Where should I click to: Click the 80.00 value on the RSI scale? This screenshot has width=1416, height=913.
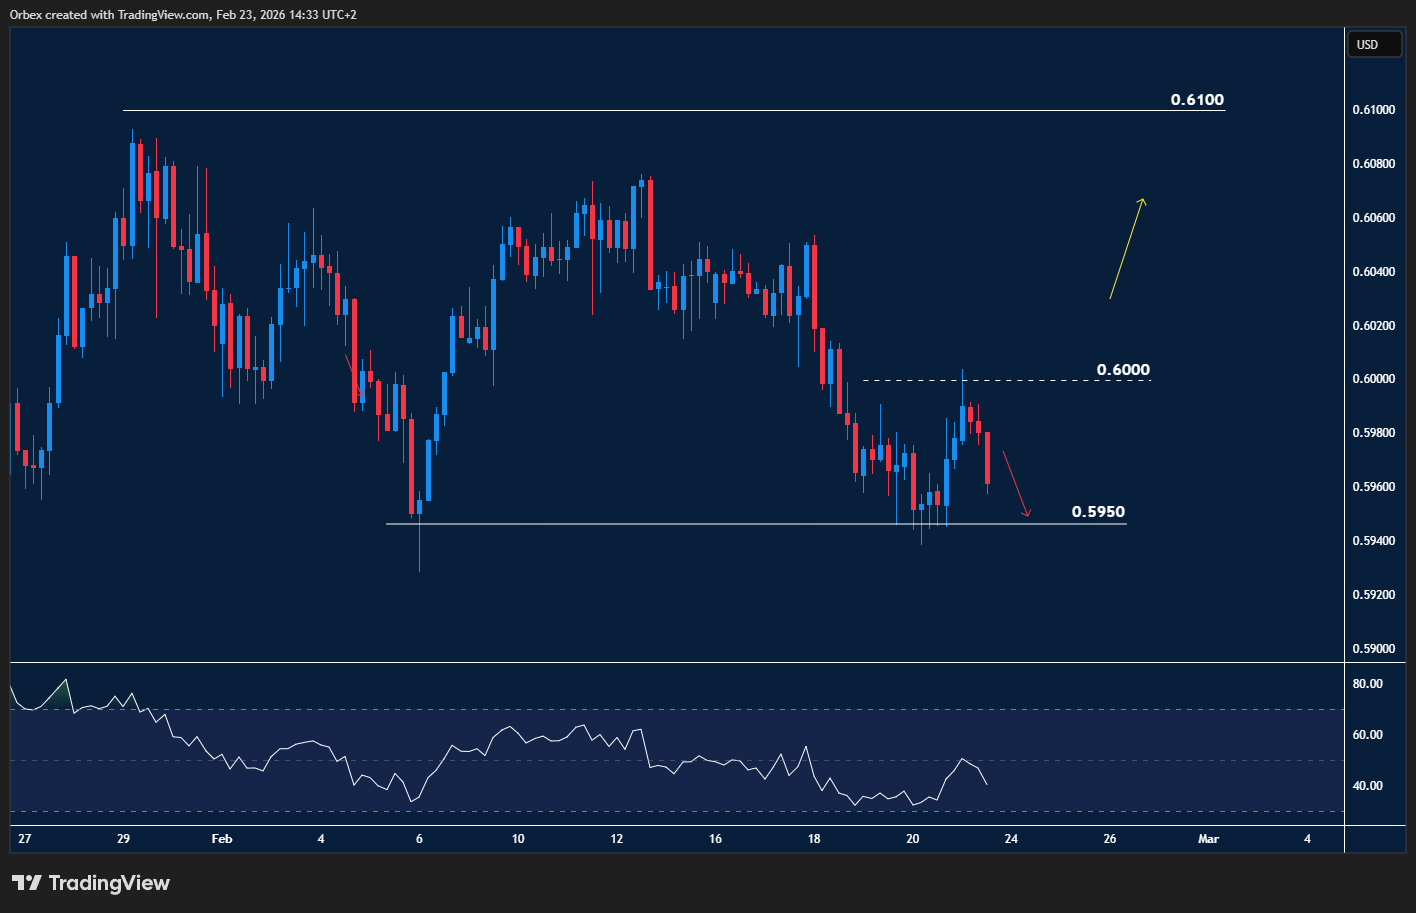coord(1367,684)
